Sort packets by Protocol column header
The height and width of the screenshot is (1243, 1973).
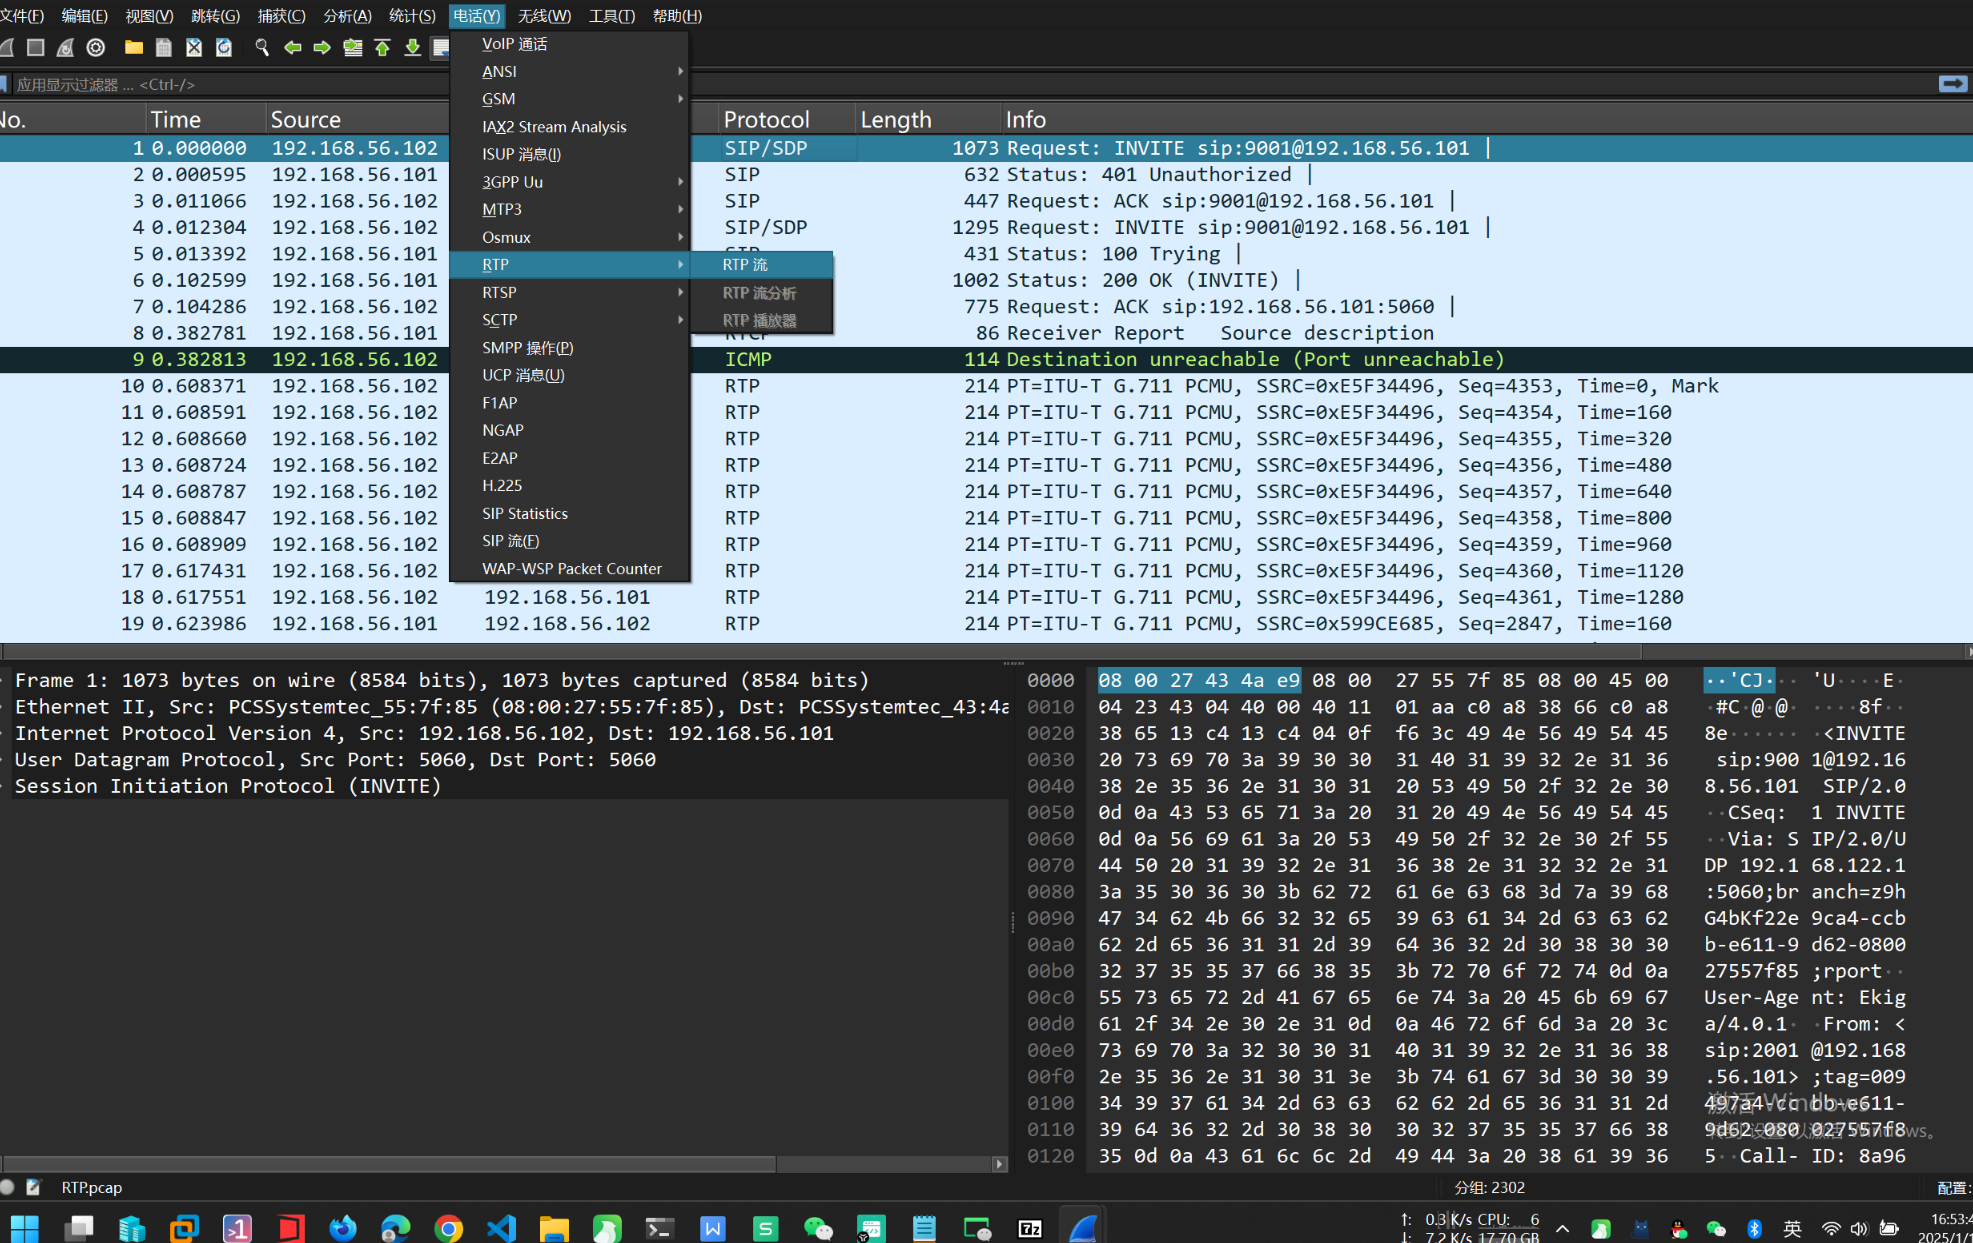(x=766, y=119)
